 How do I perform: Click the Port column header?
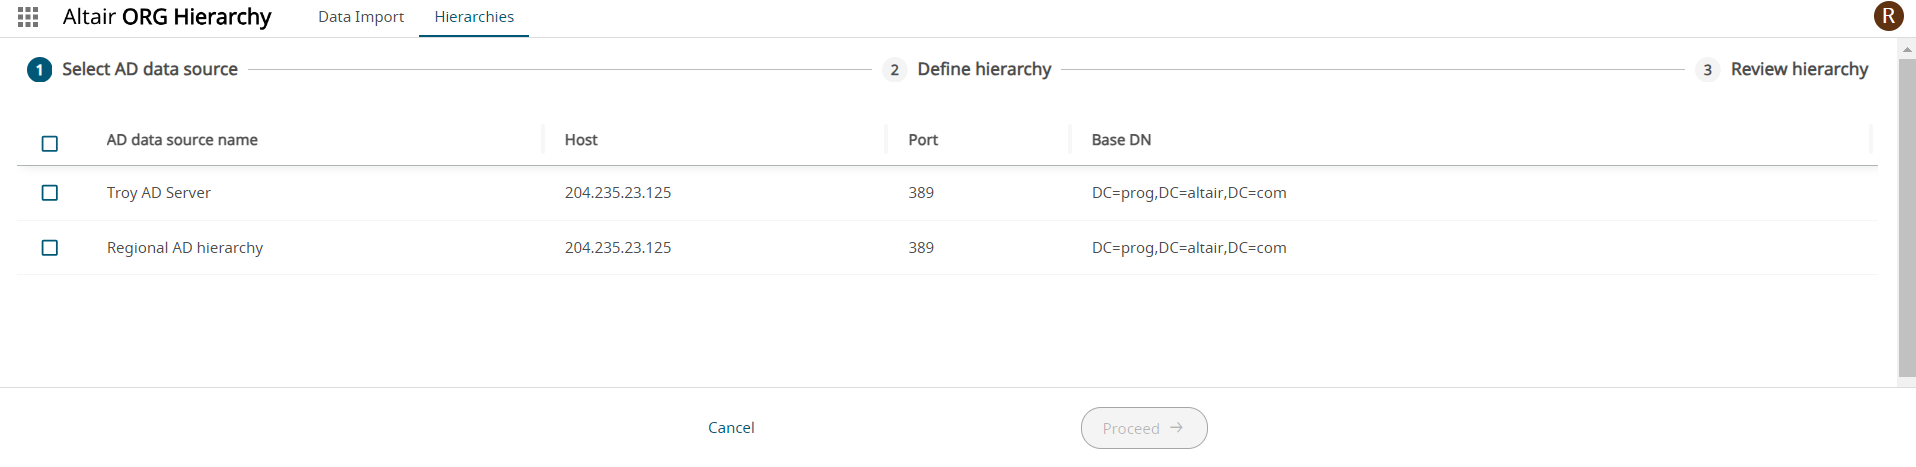(x=923, y=140)
